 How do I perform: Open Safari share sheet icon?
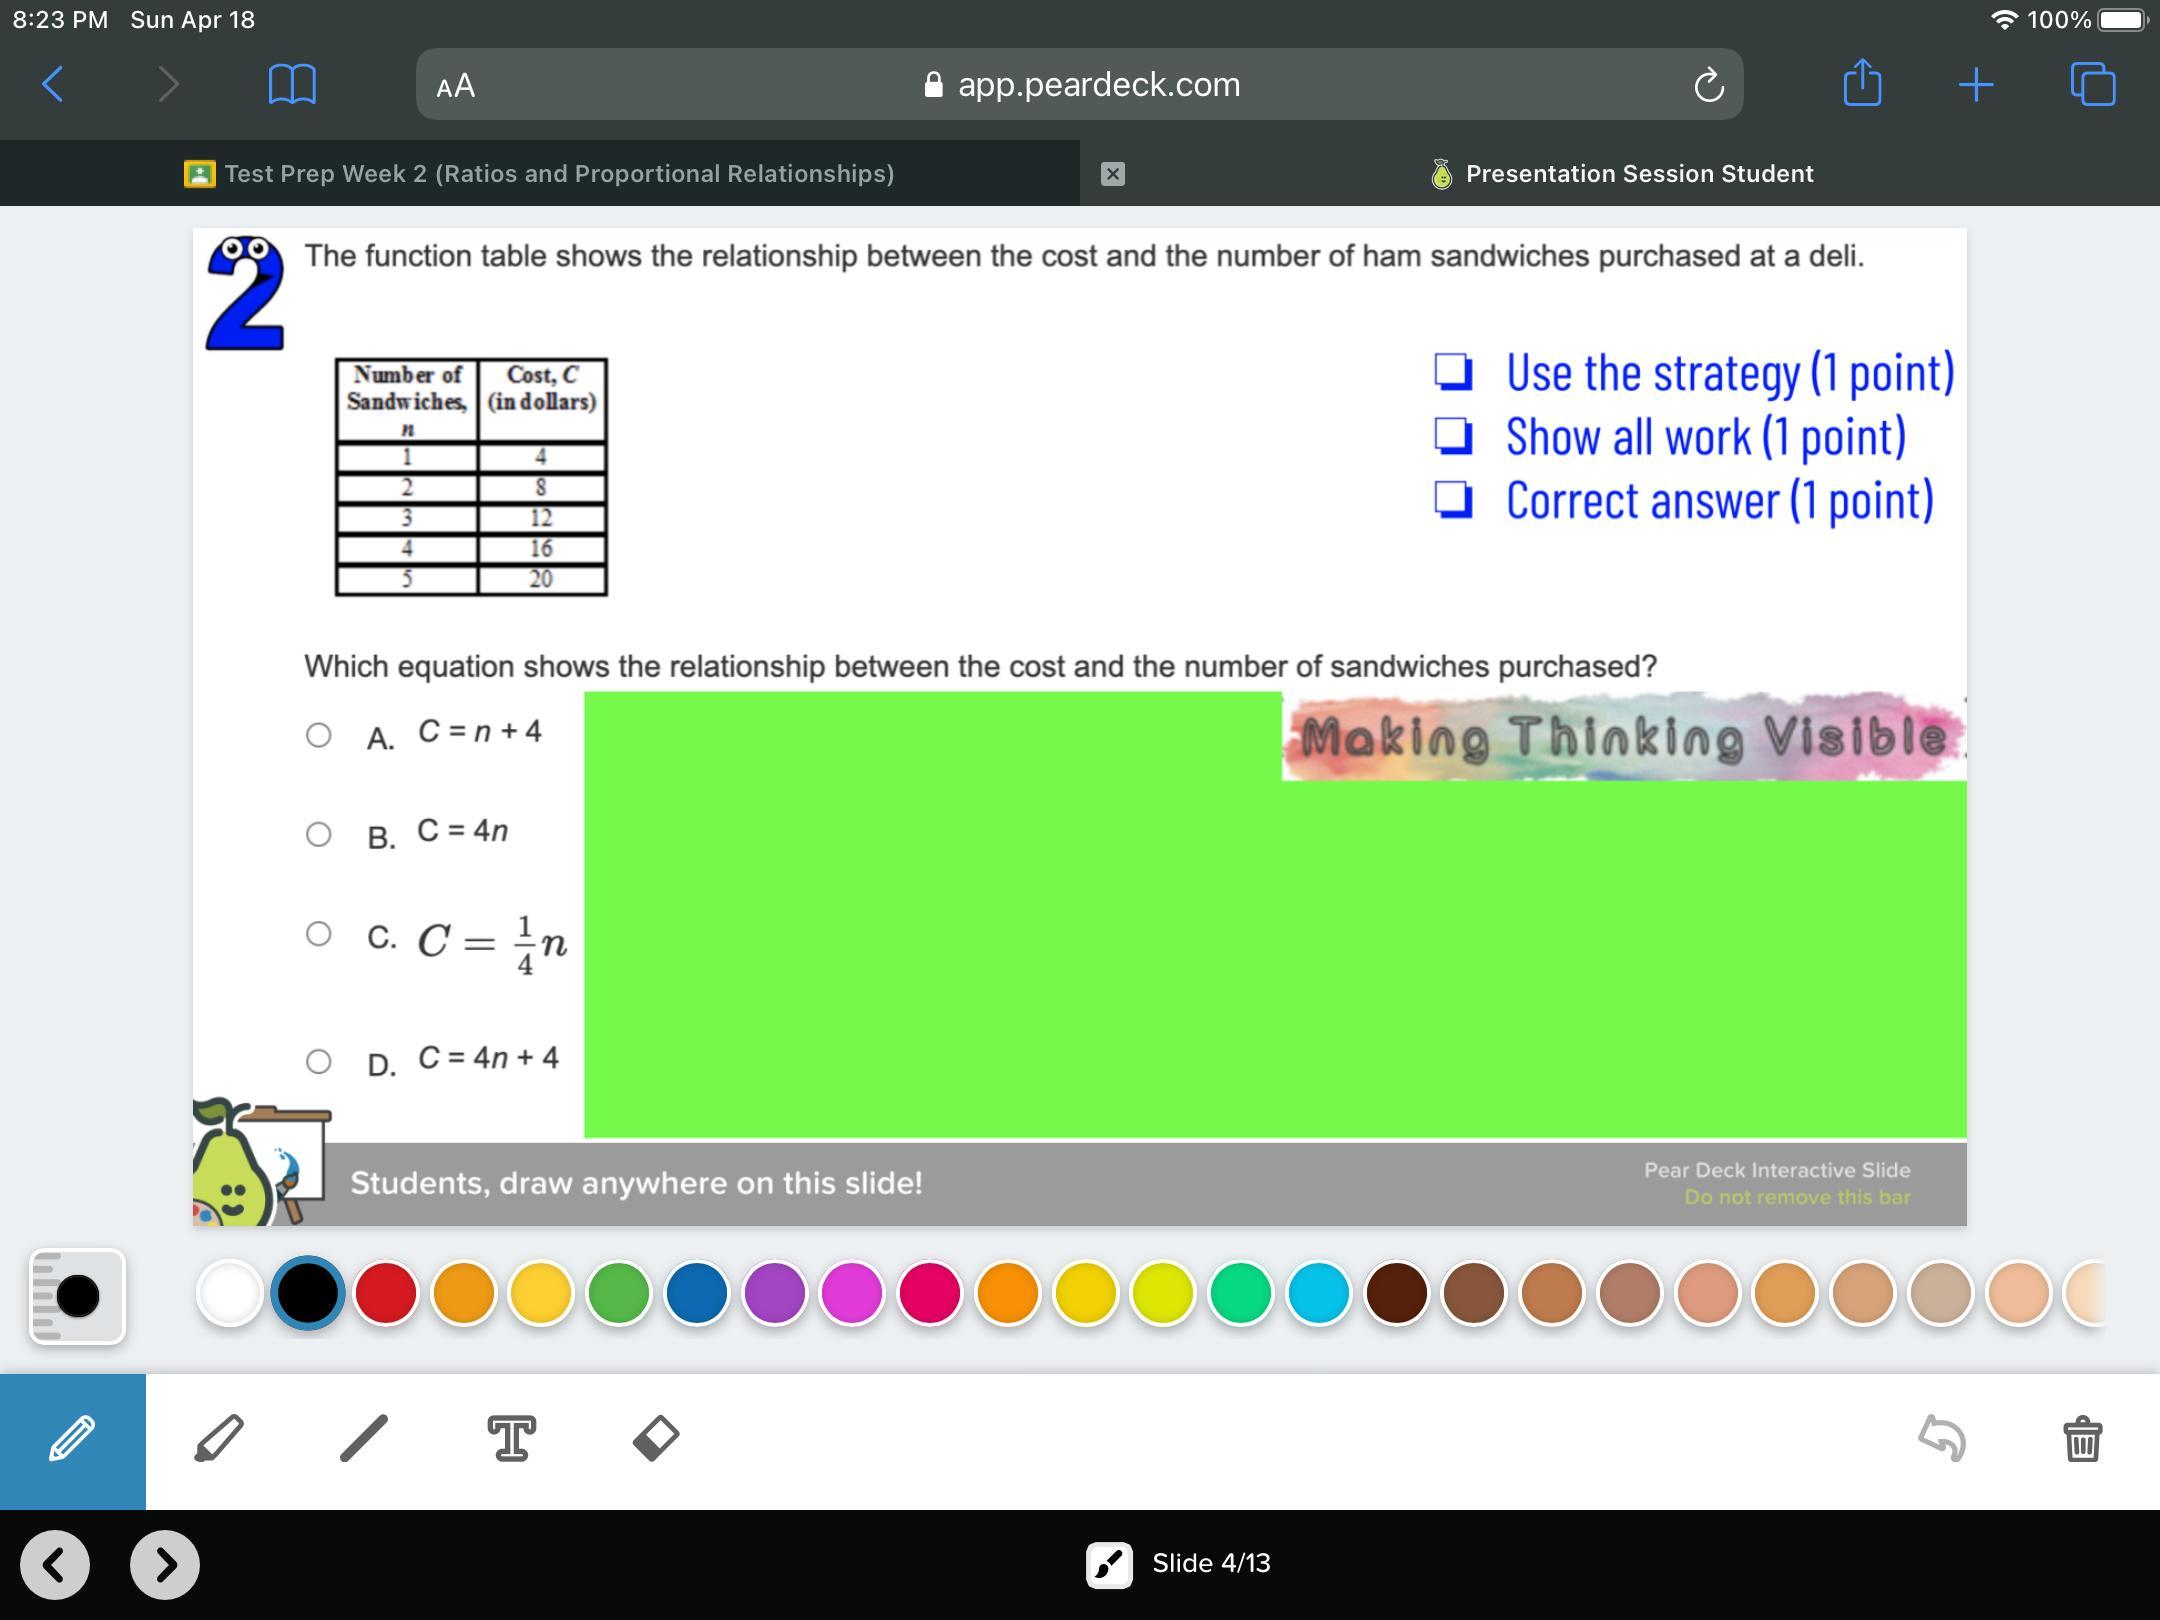pos(1862,84)
